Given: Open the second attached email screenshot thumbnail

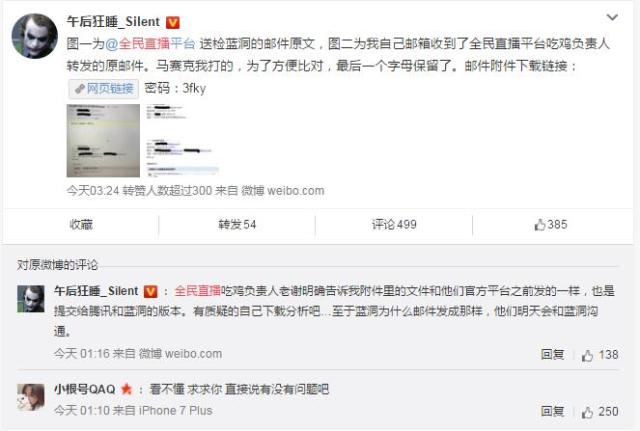Looking at the screenshot, I should click(x=182, y=140).
